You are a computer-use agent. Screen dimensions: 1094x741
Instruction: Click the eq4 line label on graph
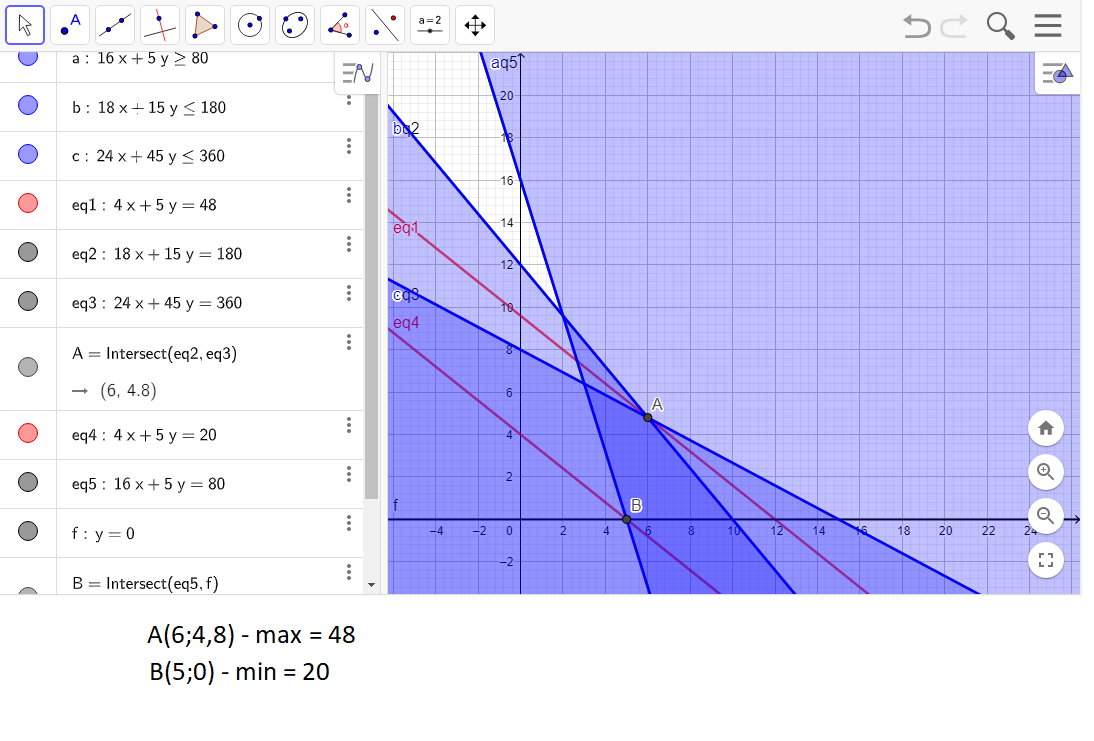pos(405,322)
